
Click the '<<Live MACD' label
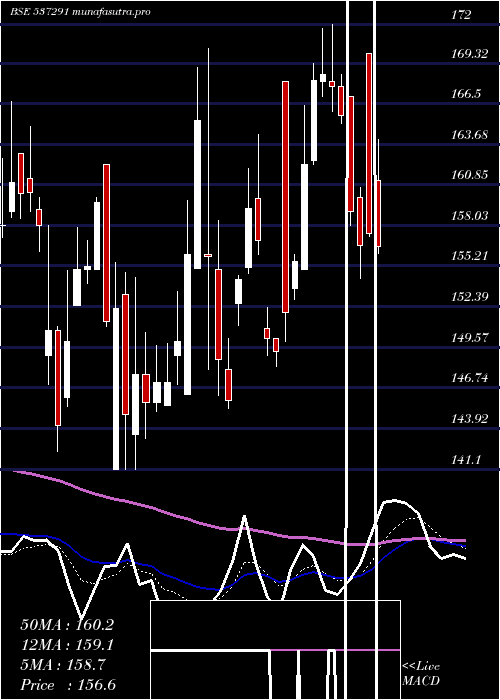[421, 674]
